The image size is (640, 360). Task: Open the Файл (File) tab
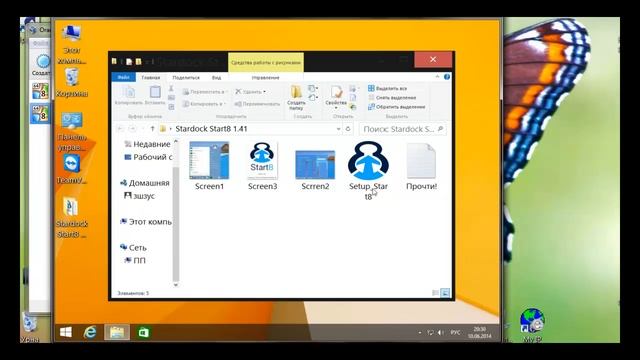pos(124,77)
